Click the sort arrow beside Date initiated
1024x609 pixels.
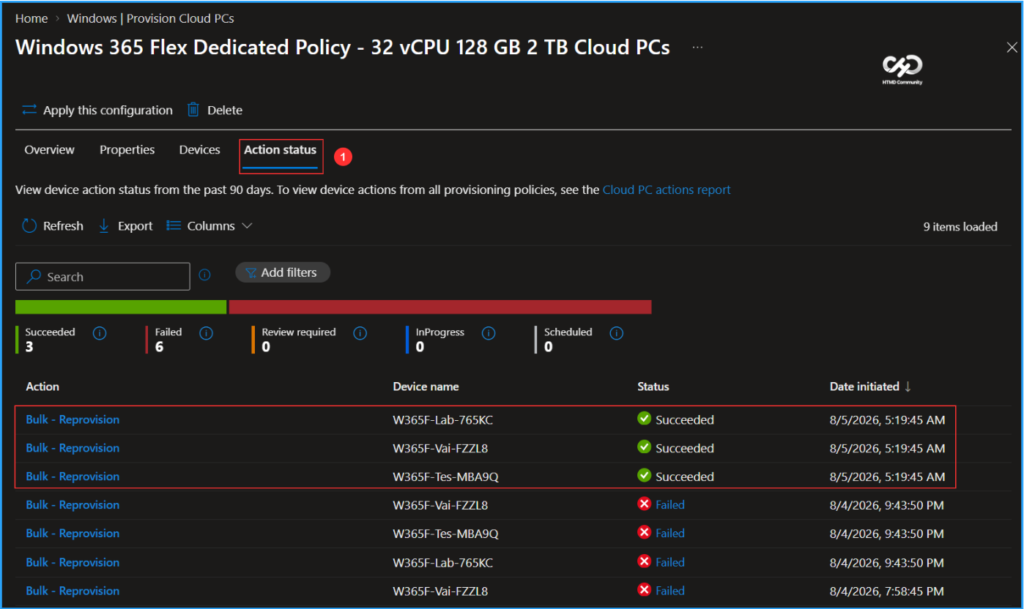[x=908, y=386]
